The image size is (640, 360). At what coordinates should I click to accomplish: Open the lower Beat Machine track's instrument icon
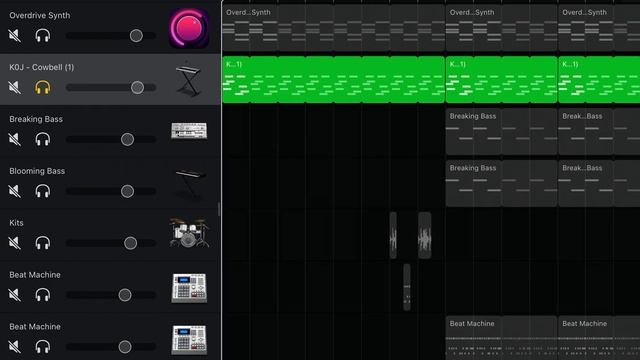tap(189, 340)
